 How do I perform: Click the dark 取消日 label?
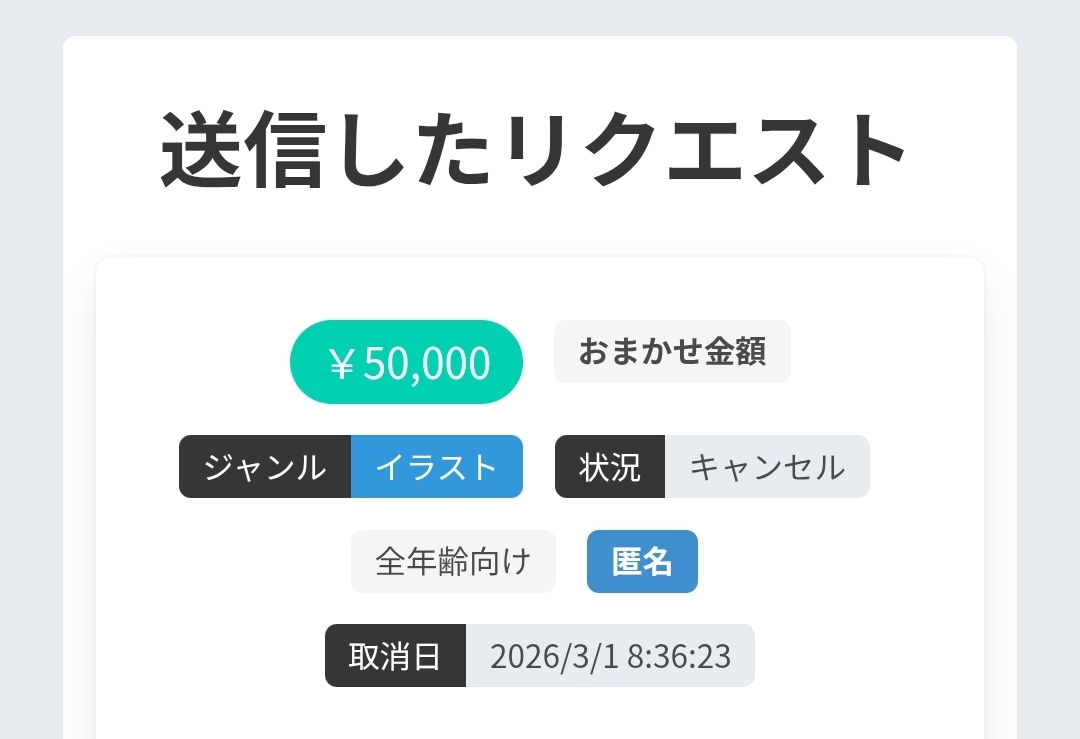(395, 656)
